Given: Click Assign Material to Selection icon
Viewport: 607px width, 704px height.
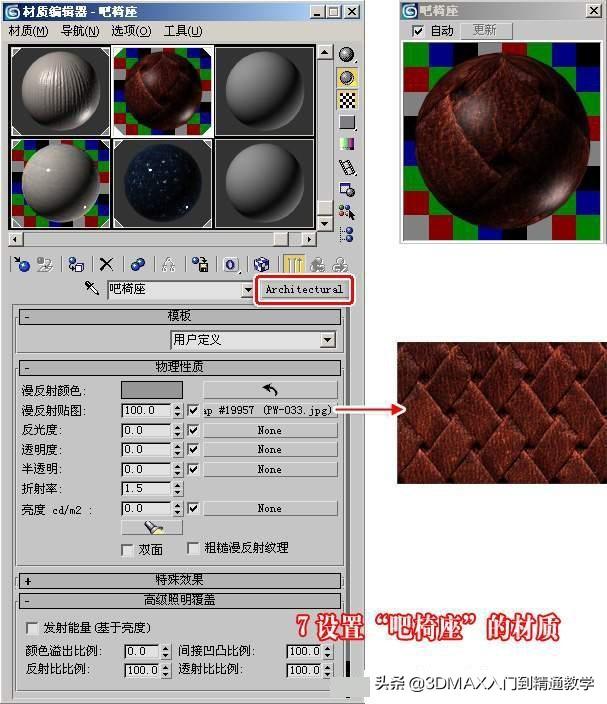Looking at the screenshot, I should [76, 264].
